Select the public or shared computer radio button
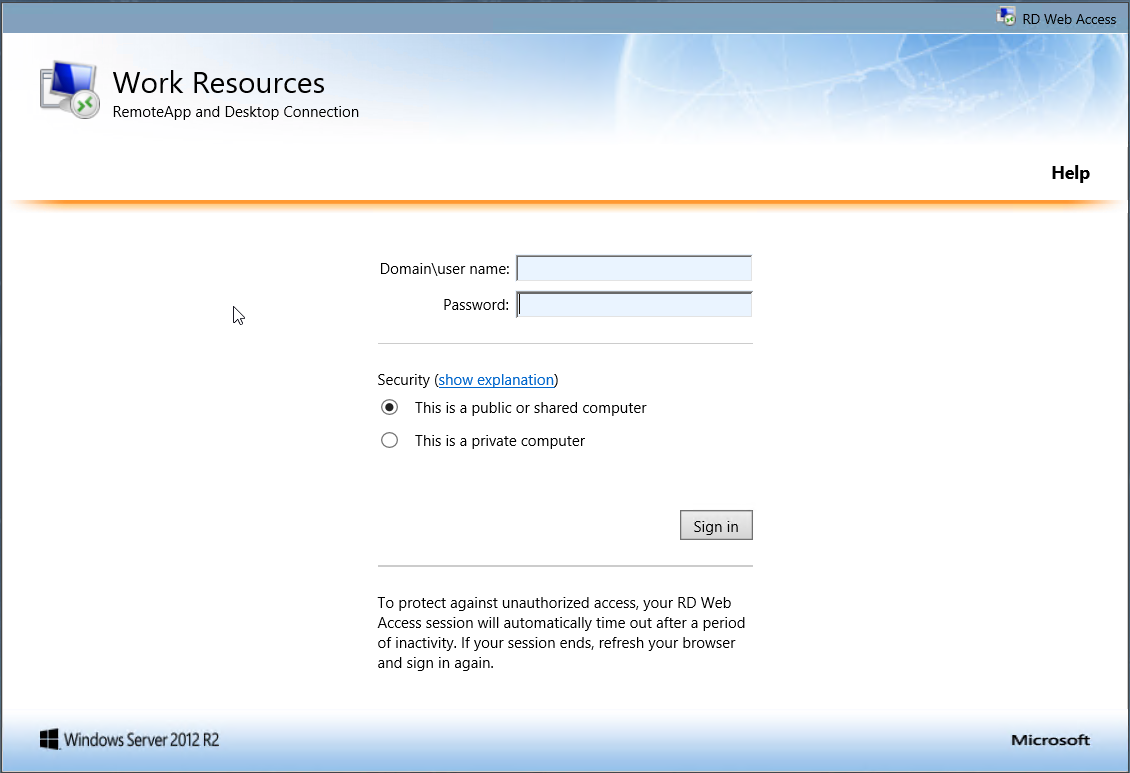 click(x=390, y=408)
